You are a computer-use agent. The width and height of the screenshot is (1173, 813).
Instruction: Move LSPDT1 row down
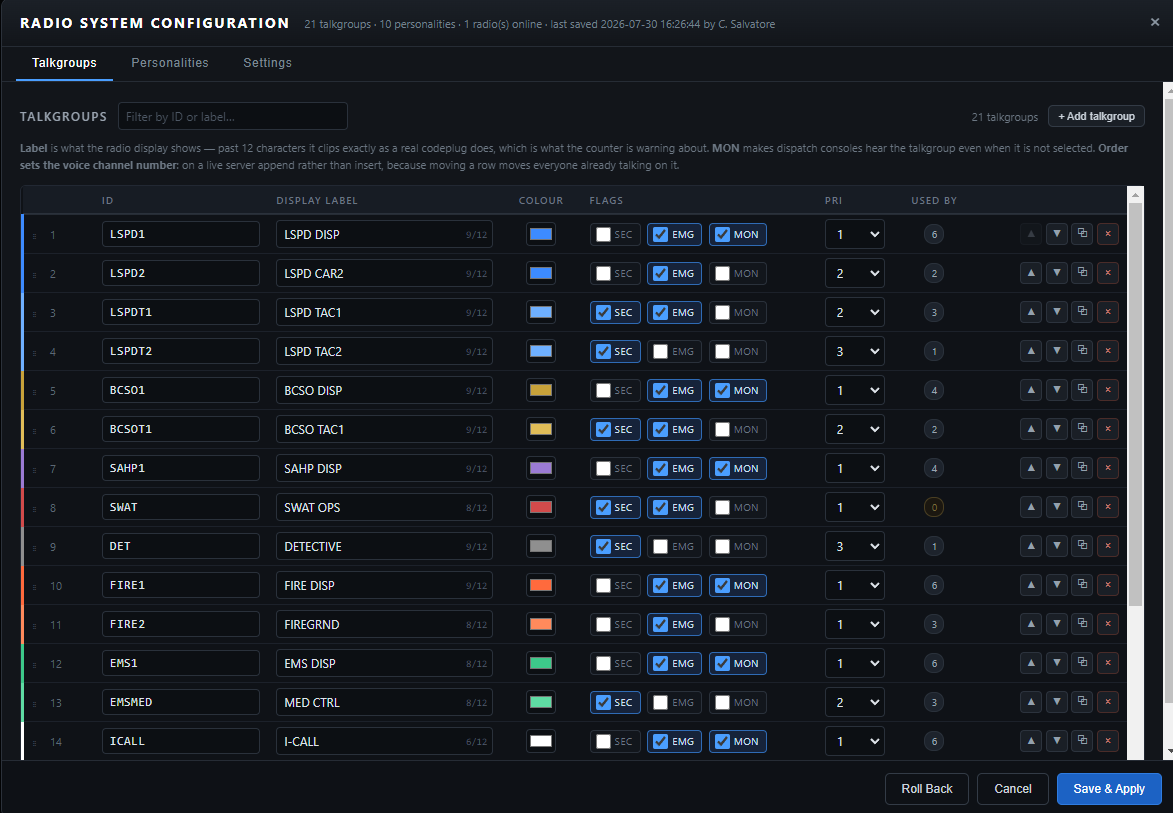[1056, 312]
